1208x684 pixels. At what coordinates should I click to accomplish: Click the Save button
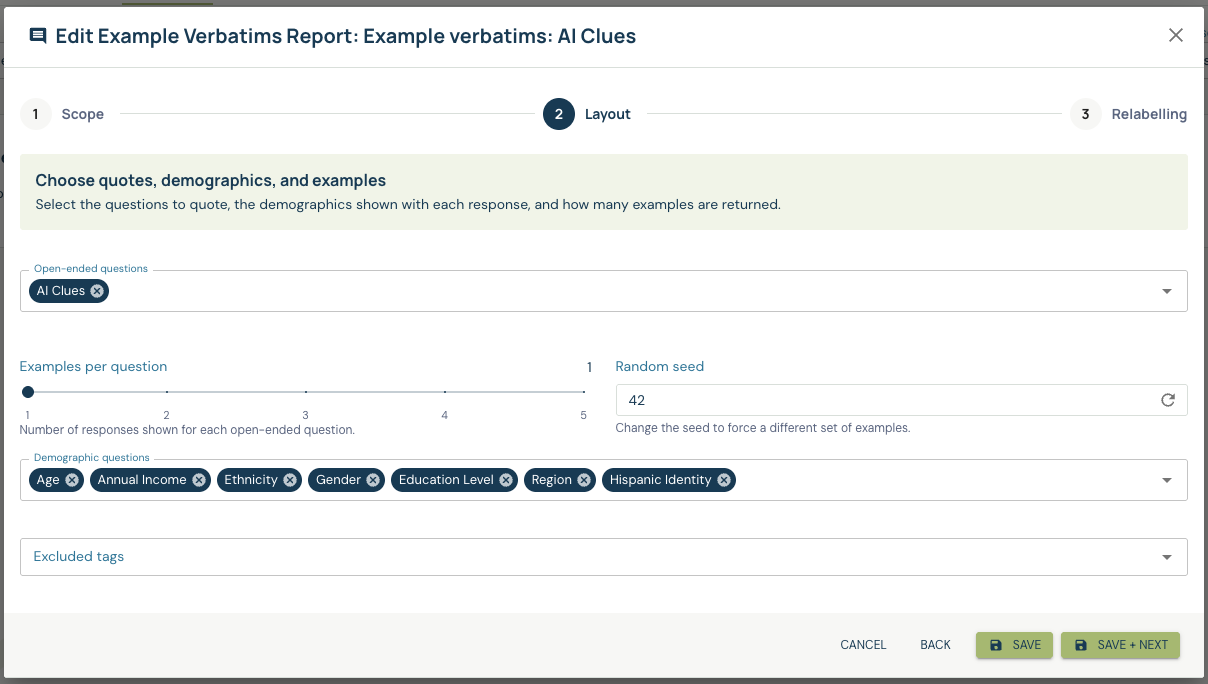(x=1014, y=645)
